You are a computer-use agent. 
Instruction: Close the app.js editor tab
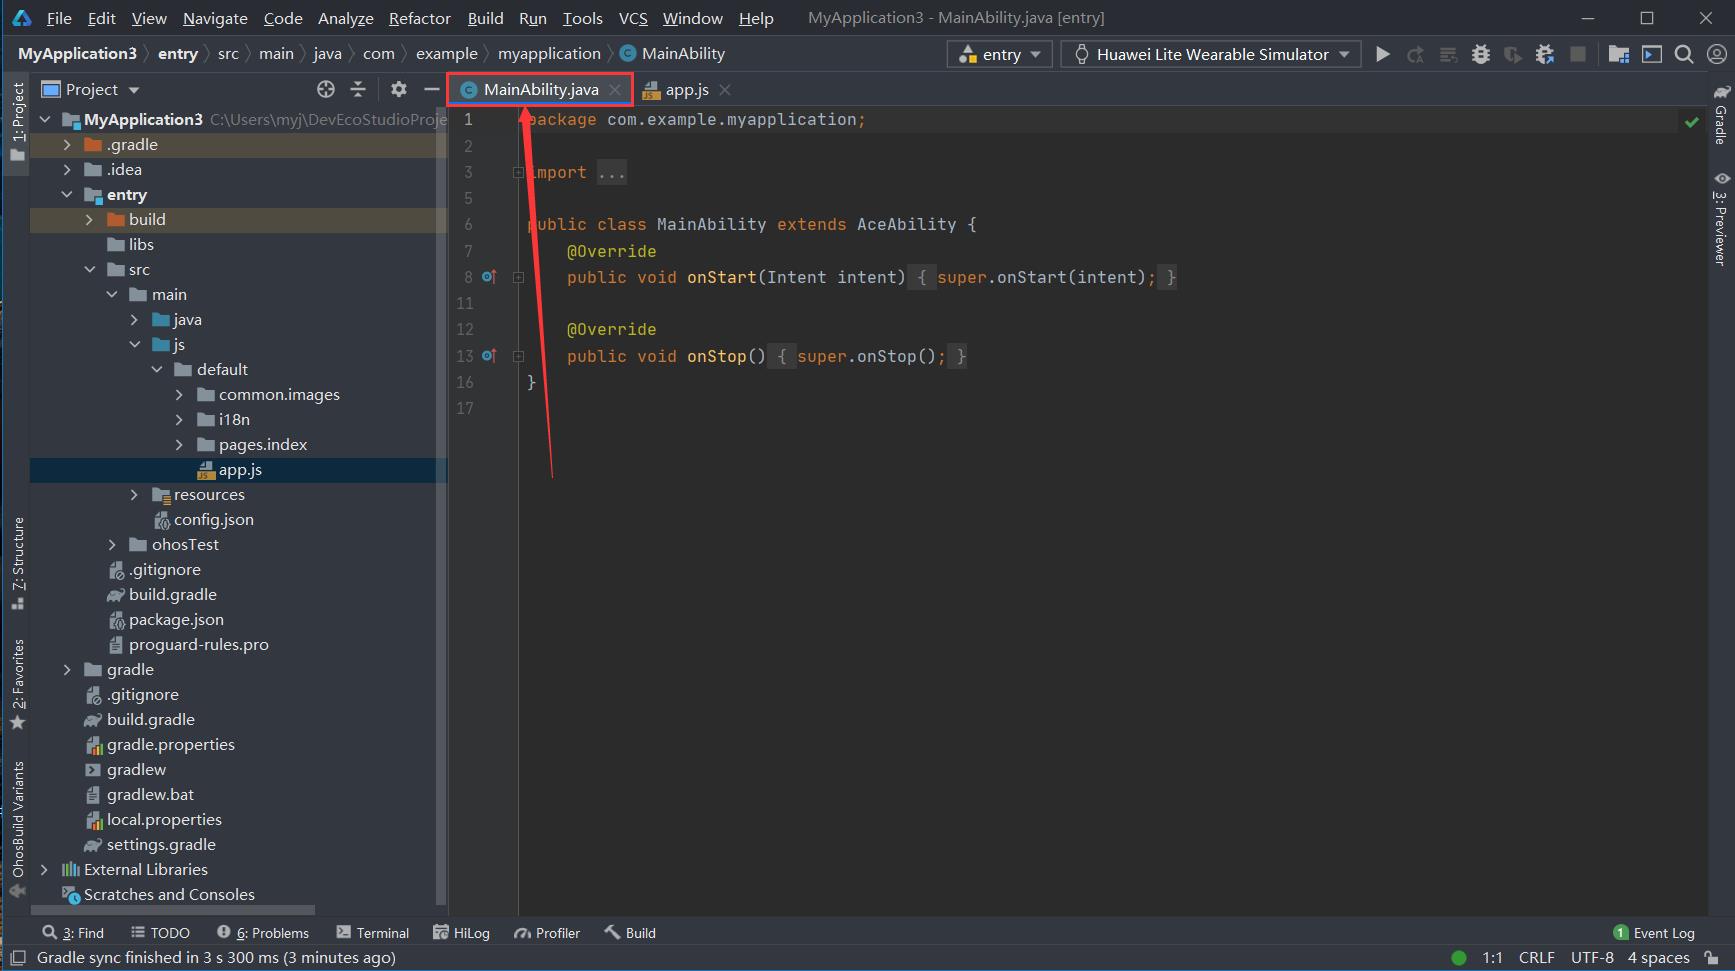pos(725,90)
